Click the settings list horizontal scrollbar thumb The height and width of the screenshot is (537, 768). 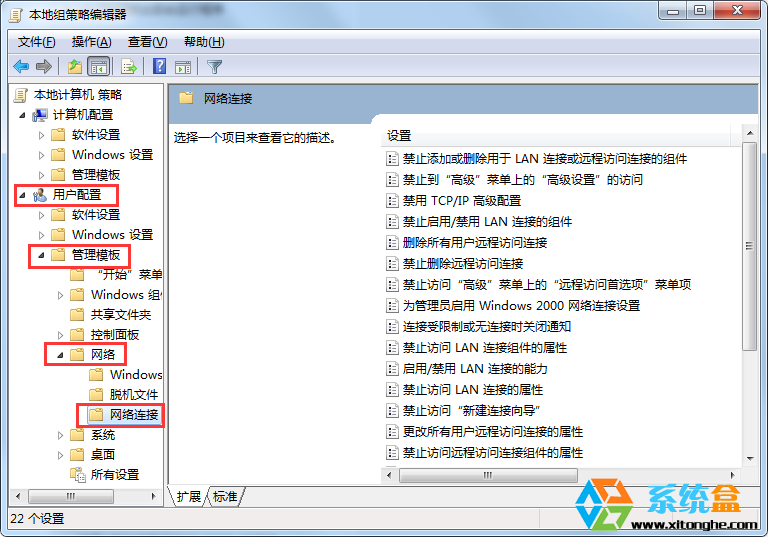[x=488, y=475]
